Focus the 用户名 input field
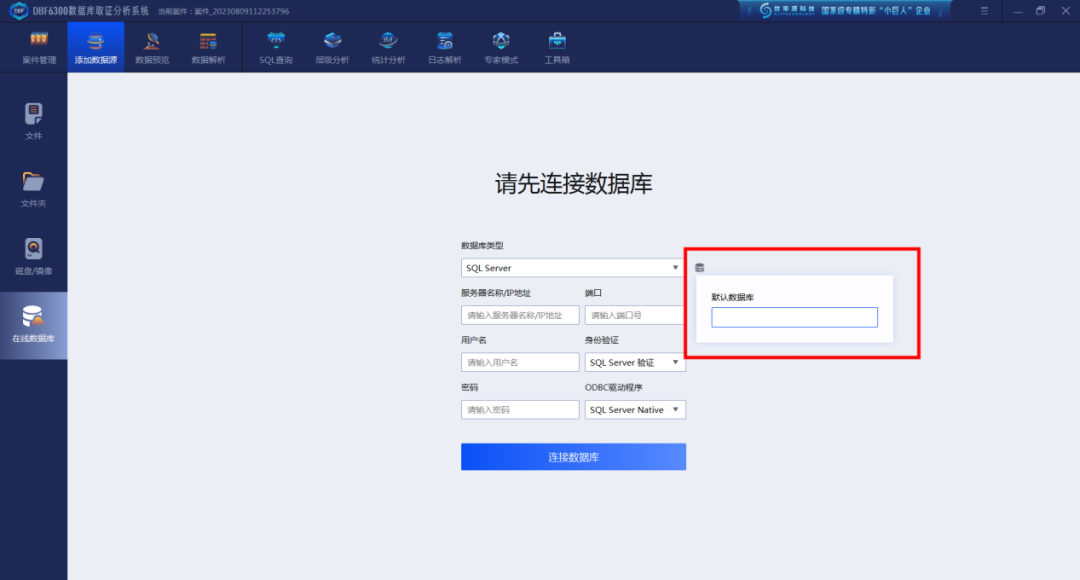The image size is (1080, 580). click(x=520, y=362)
